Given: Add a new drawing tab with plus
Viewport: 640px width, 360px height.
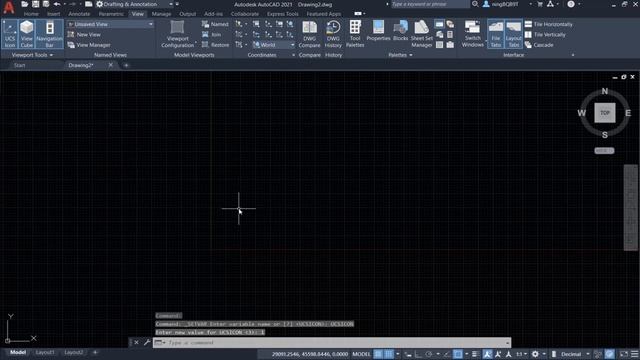Looking at the screenshot, I should click(x=126, y=65).
